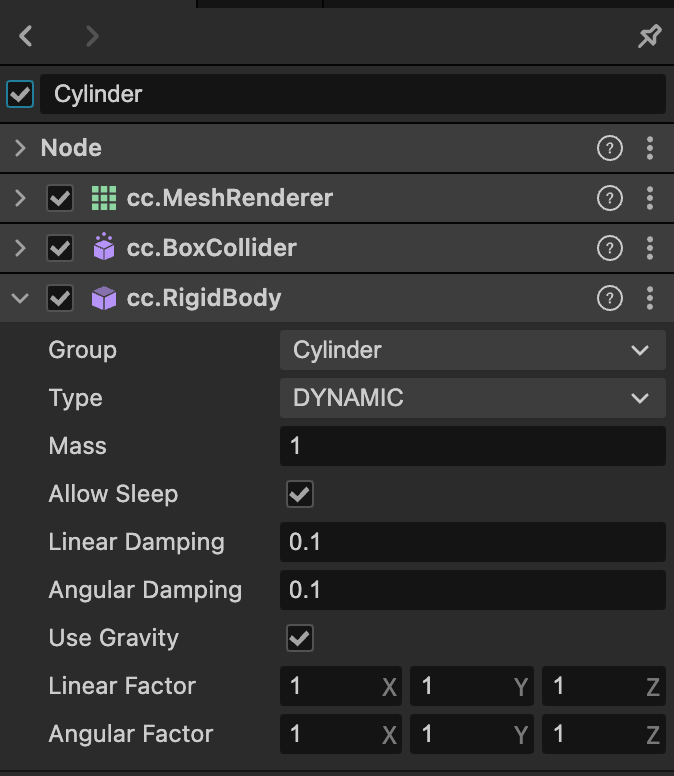This screenshot has height=776, width=674.
Task: Expand the Node section
Action: click(20, 148)
